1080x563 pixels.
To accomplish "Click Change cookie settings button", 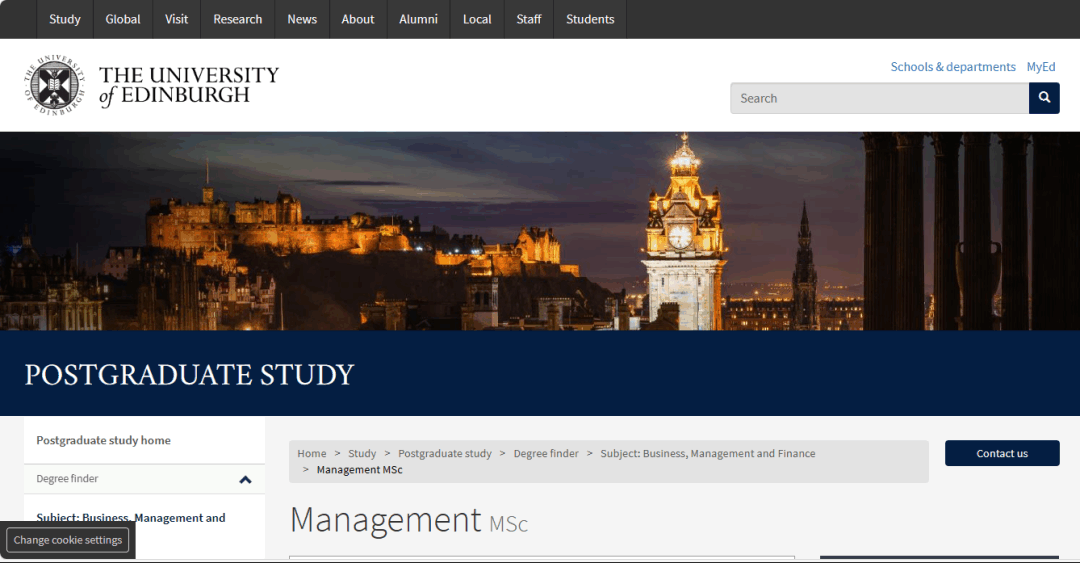I will [68, 540].
